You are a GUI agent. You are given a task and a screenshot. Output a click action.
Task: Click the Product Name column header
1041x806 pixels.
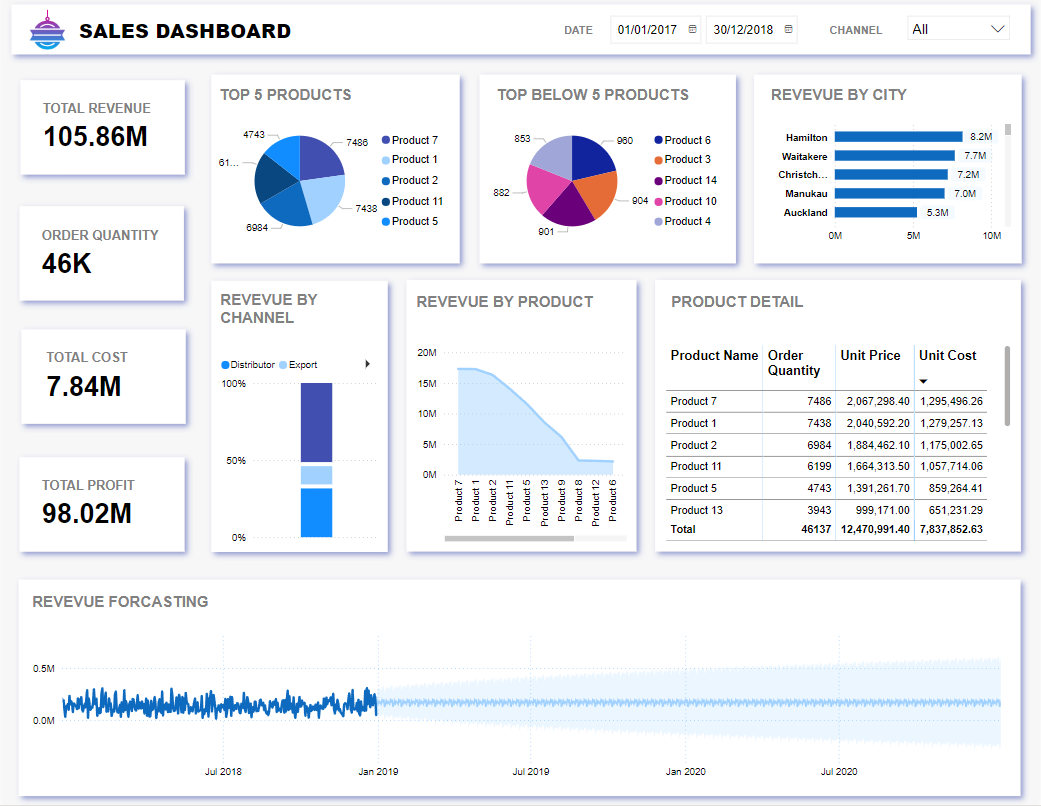click(x=714, y=355)
